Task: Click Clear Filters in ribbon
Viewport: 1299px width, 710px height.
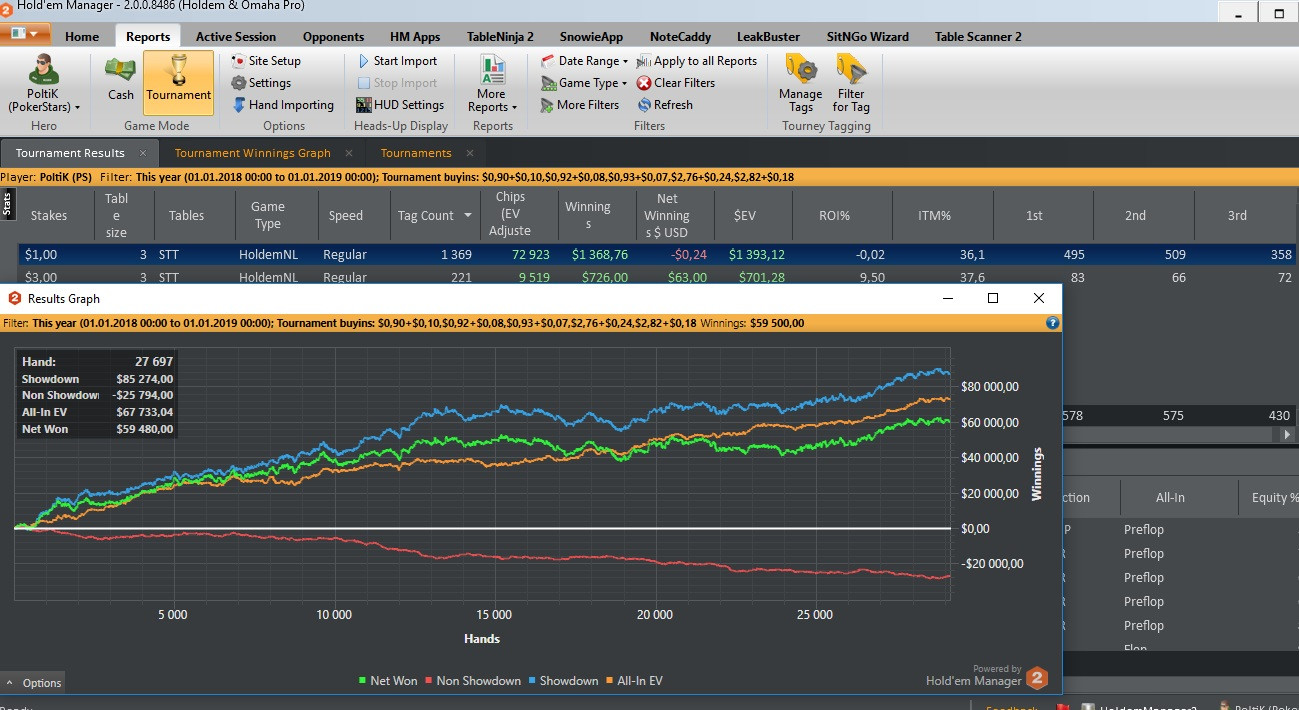Action: click(x=676, y=83)
